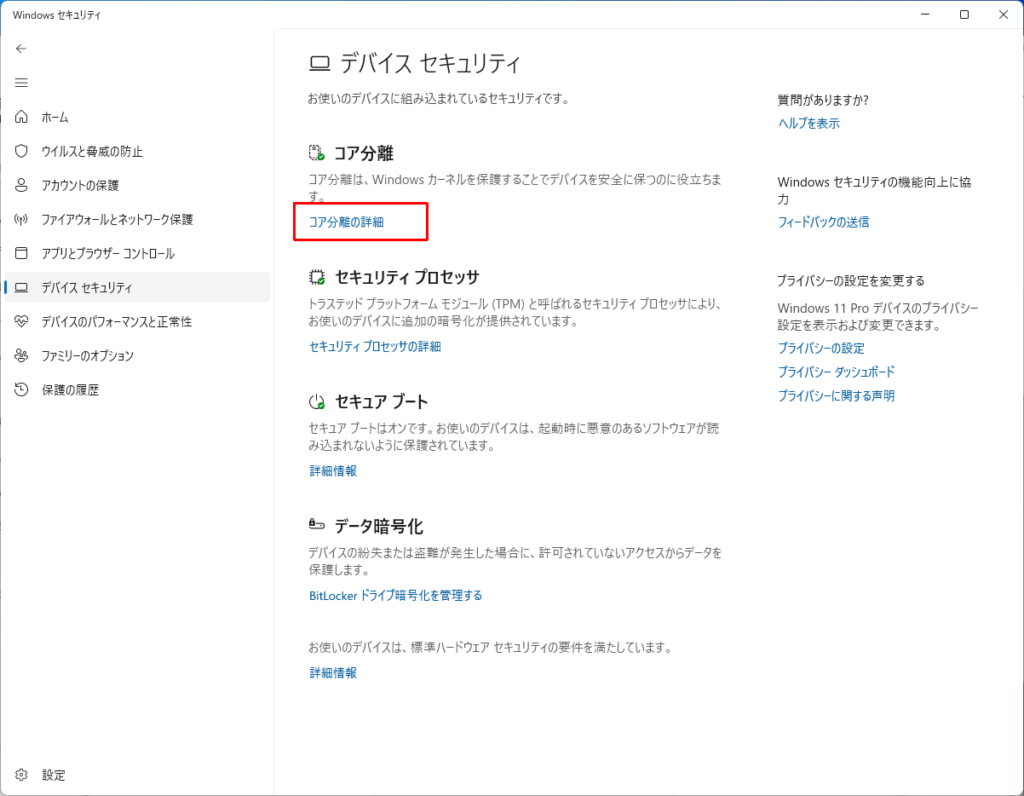This screenshot has width=1024, height=796.
Task: Click the heart icon for device performance
Action: (x=22, y=321)
